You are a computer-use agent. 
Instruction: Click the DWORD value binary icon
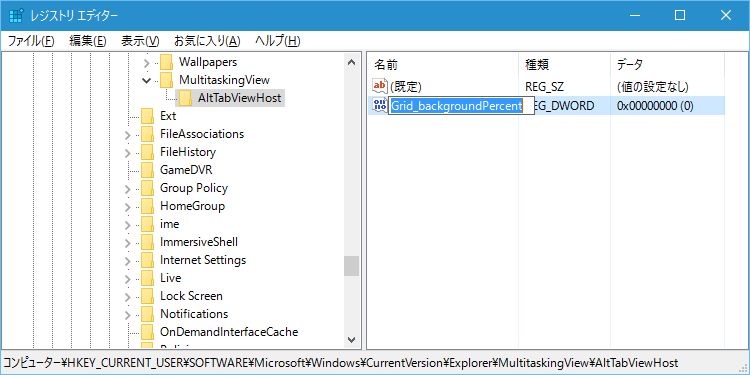pyautogui.click(x=379, y=105)
